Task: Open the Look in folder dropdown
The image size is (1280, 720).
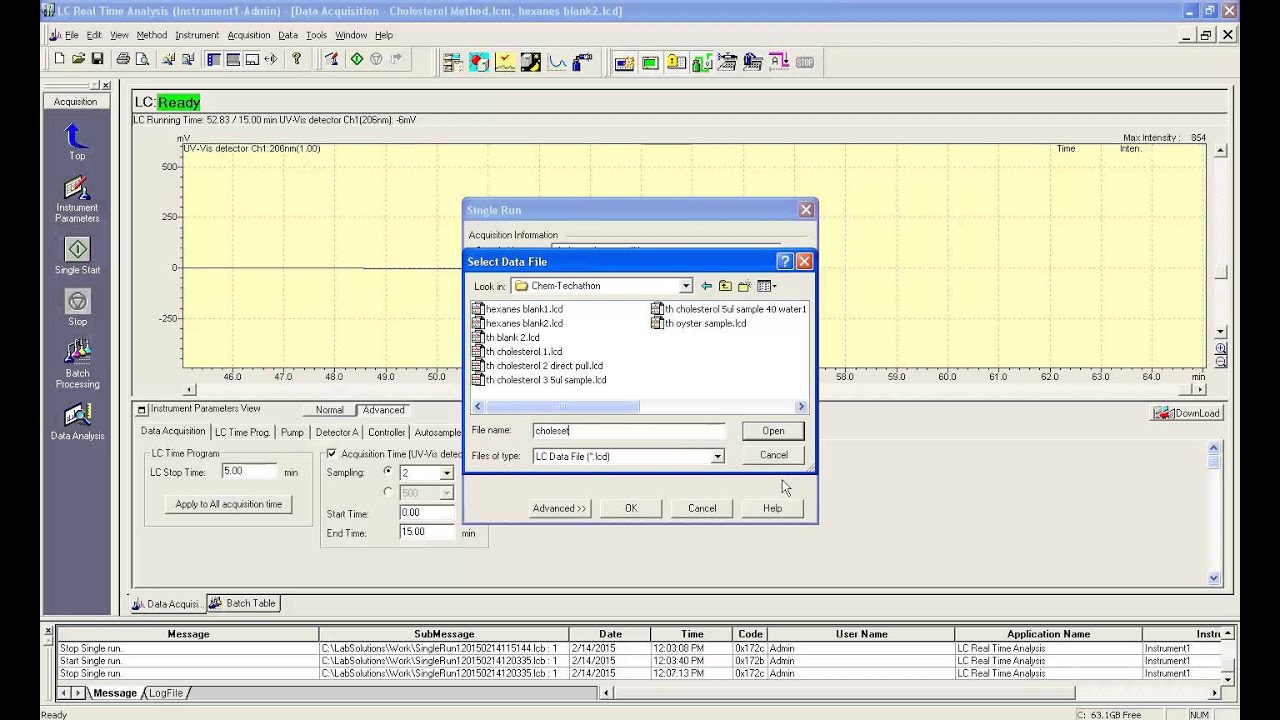Action: [x=685, y=286]
